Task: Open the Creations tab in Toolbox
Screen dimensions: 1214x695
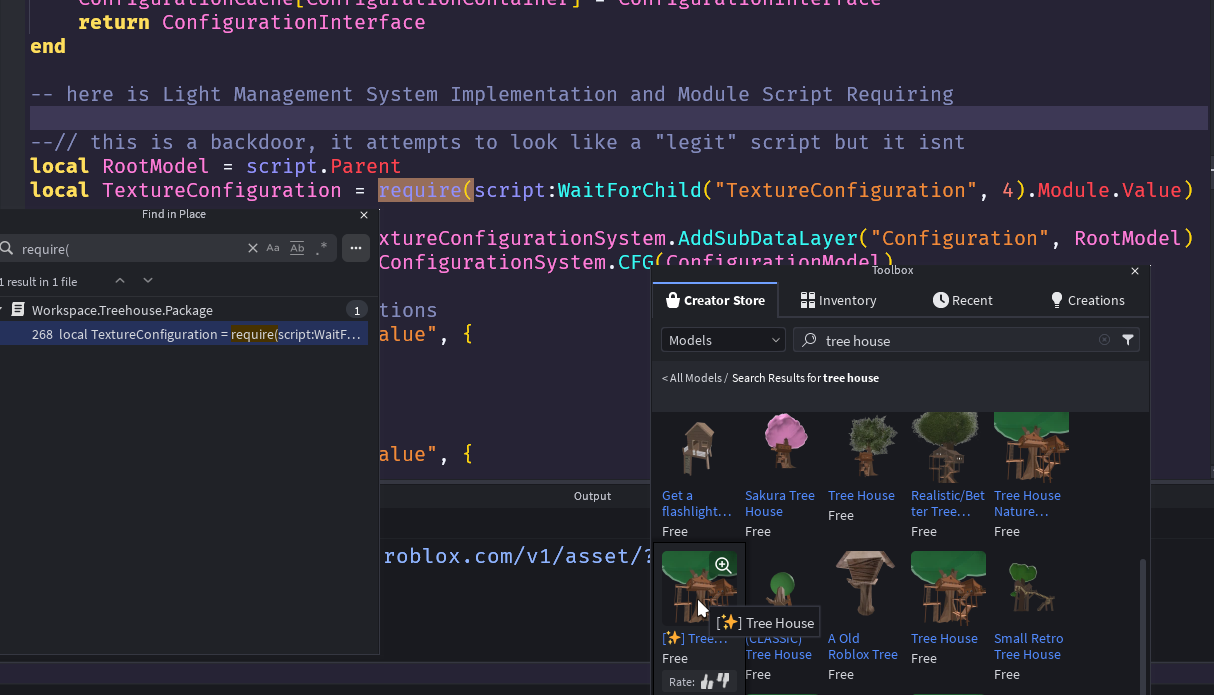Action: click(1087, 300)
